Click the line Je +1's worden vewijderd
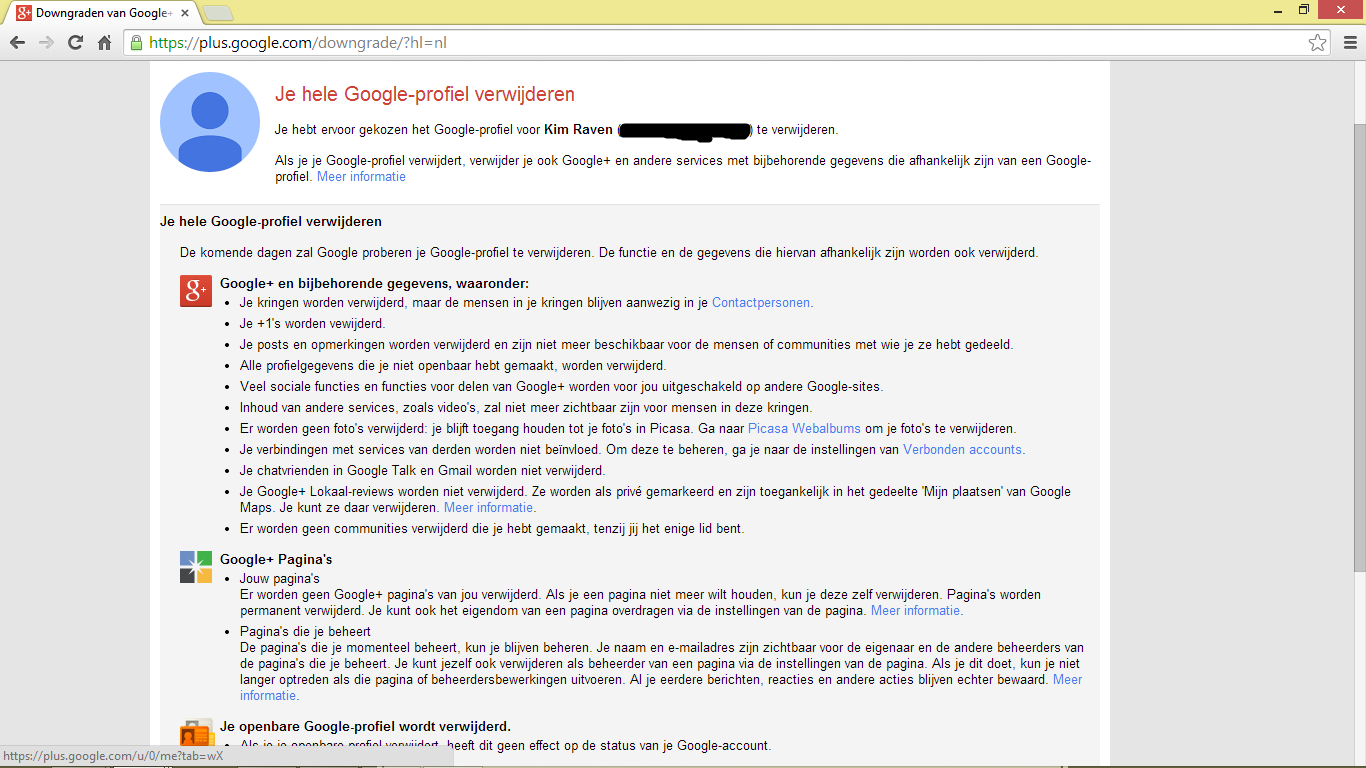The image size is (1366, 768). [312, 323]
